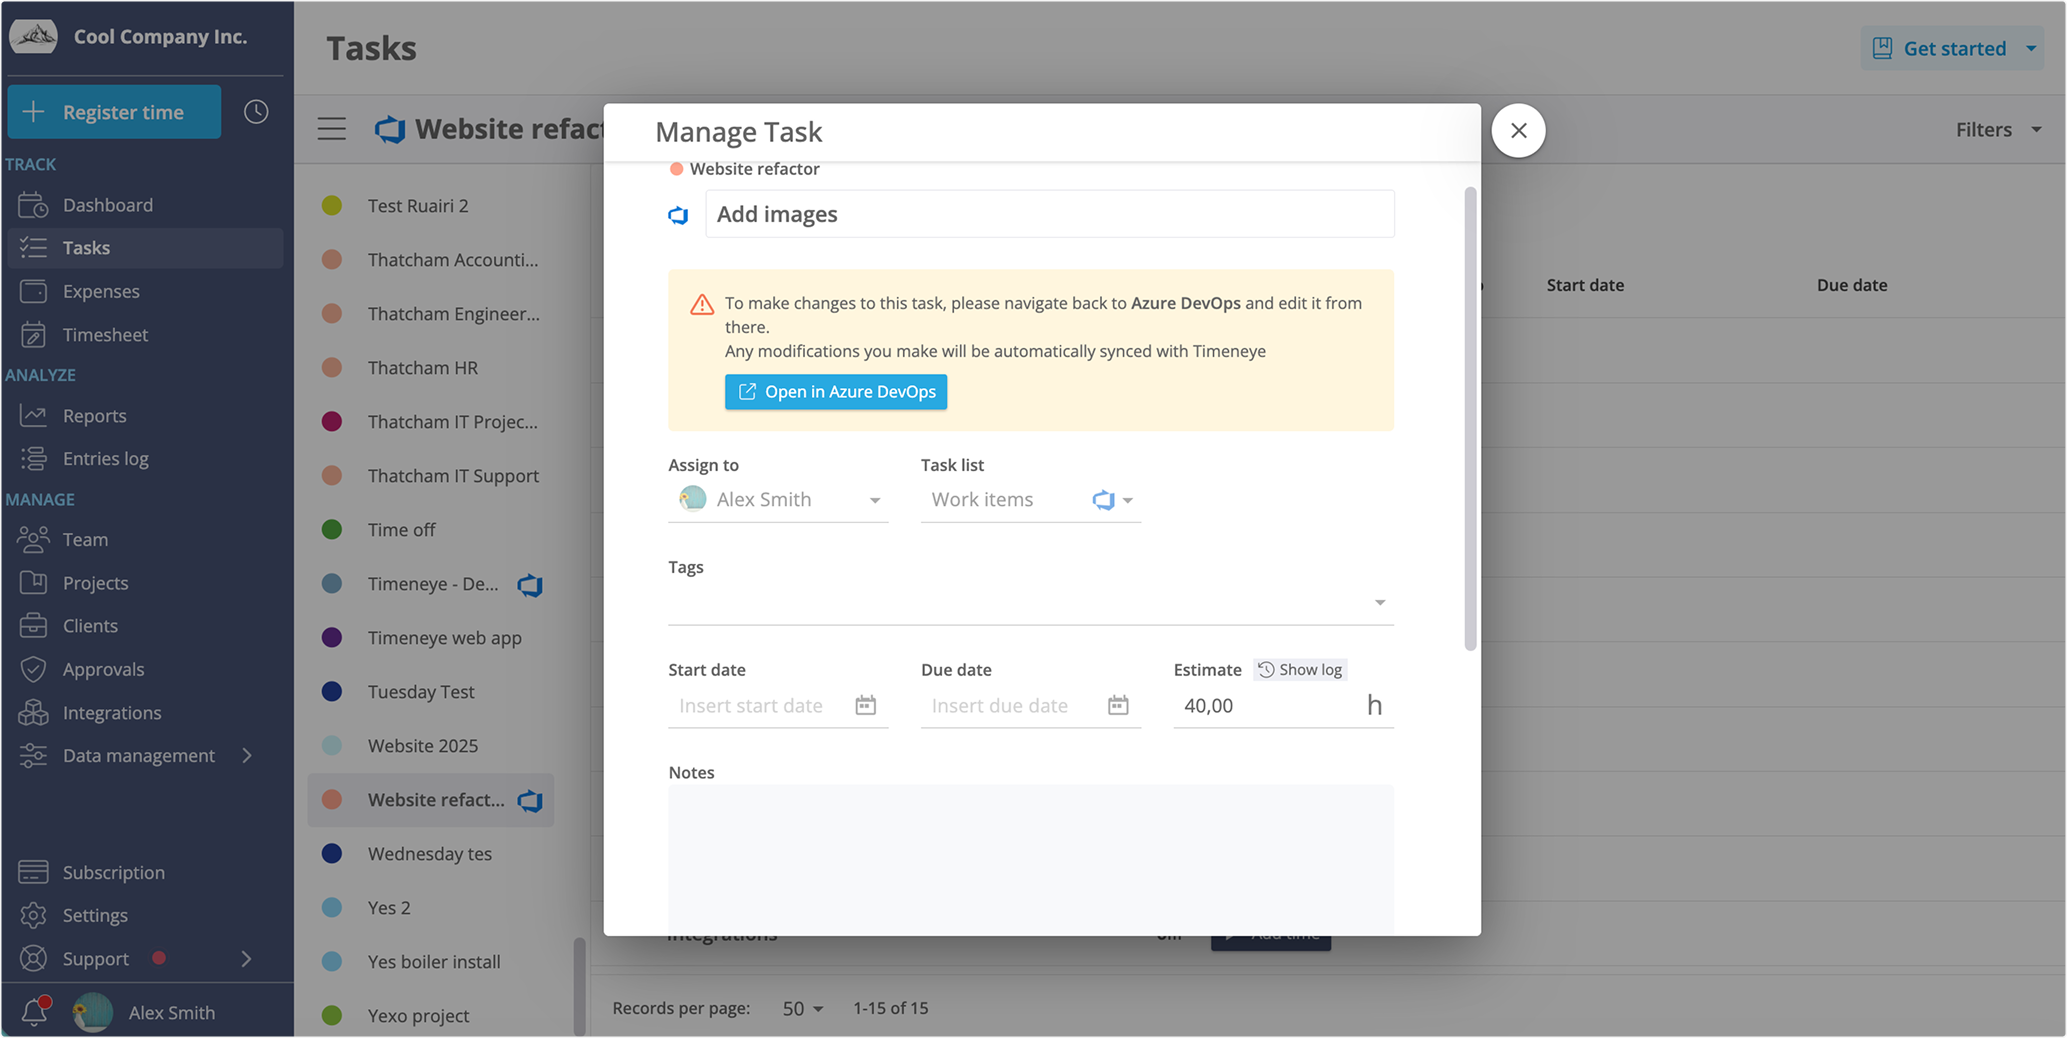Select Tasks in the left navigation
The width and height of the screenshot is (2067, 1038).
click(x=87, y=247)
